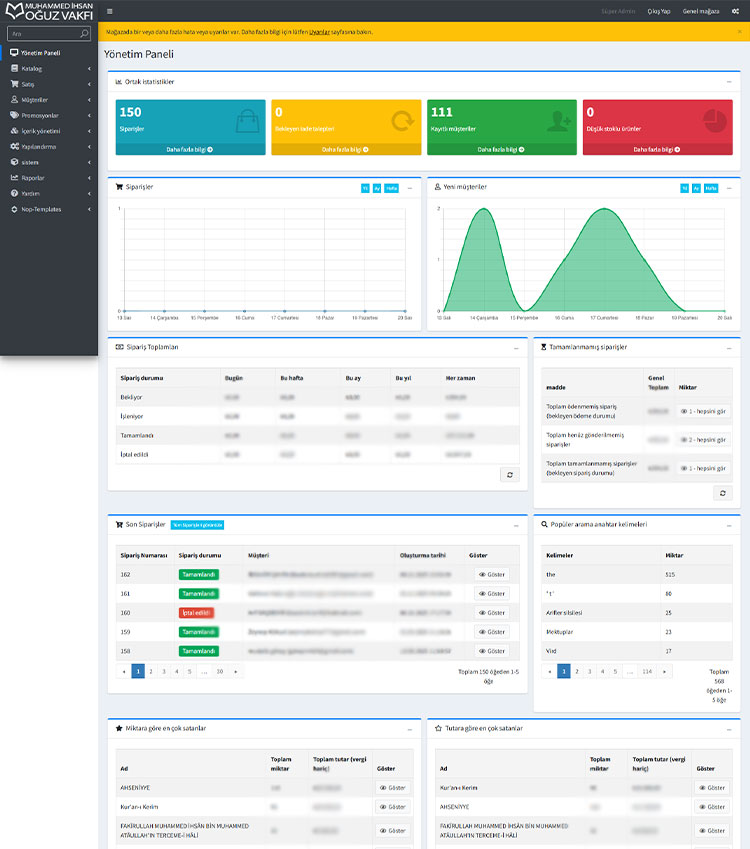Collapse the Ortak istatistikler panel

click(x=729, y=82)
